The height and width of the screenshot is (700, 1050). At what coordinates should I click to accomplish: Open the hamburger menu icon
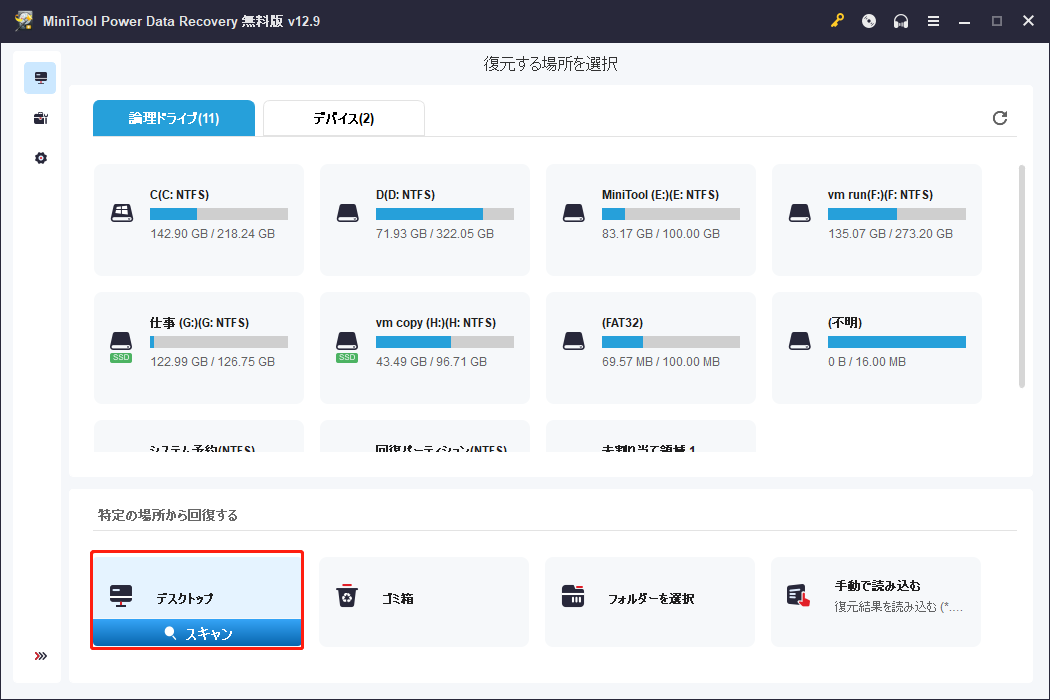933,21
